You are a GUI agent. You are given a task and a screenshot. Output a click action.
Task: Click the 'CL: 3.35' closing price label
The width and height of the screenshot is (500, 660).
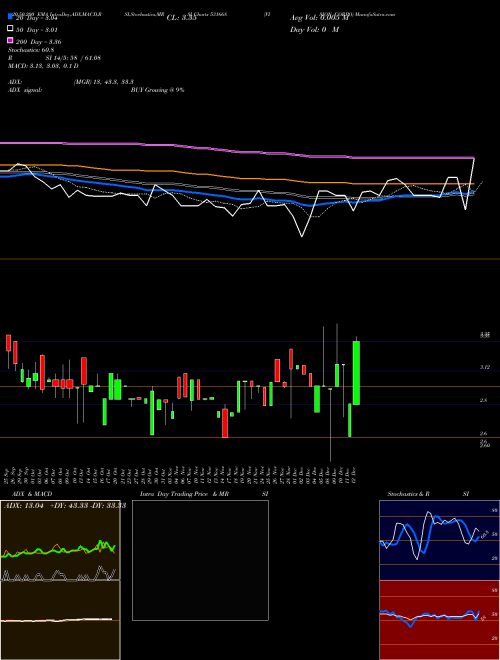click(181, 18)
